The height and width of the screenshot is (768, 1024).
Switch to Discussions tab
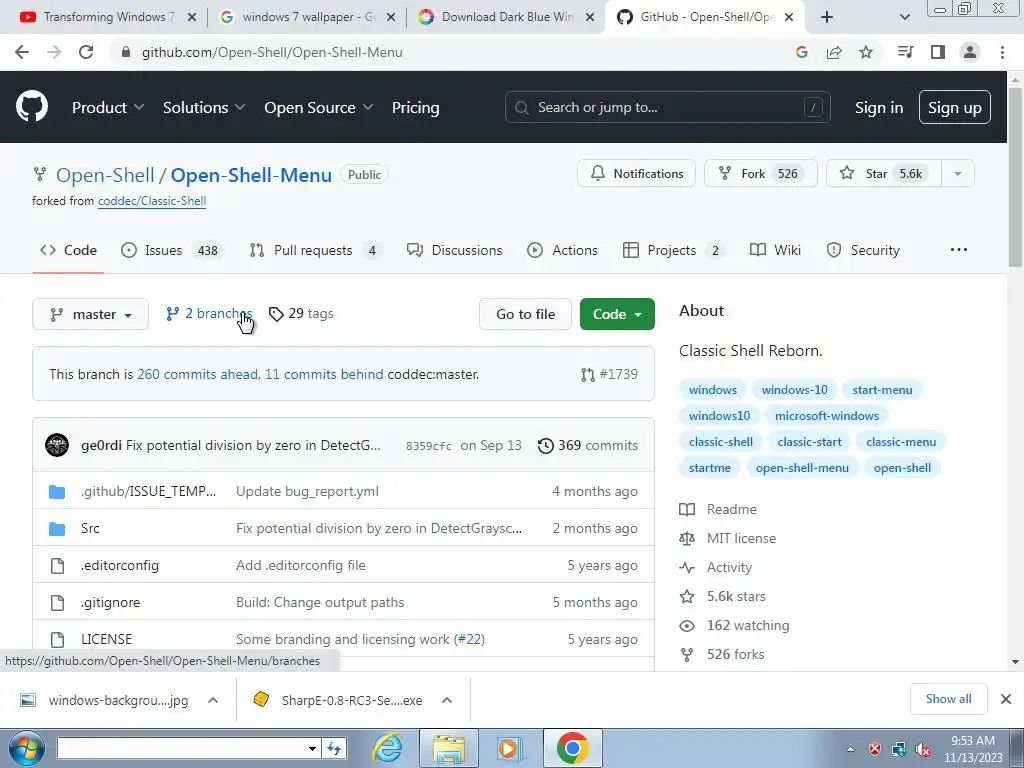point(455,250)
